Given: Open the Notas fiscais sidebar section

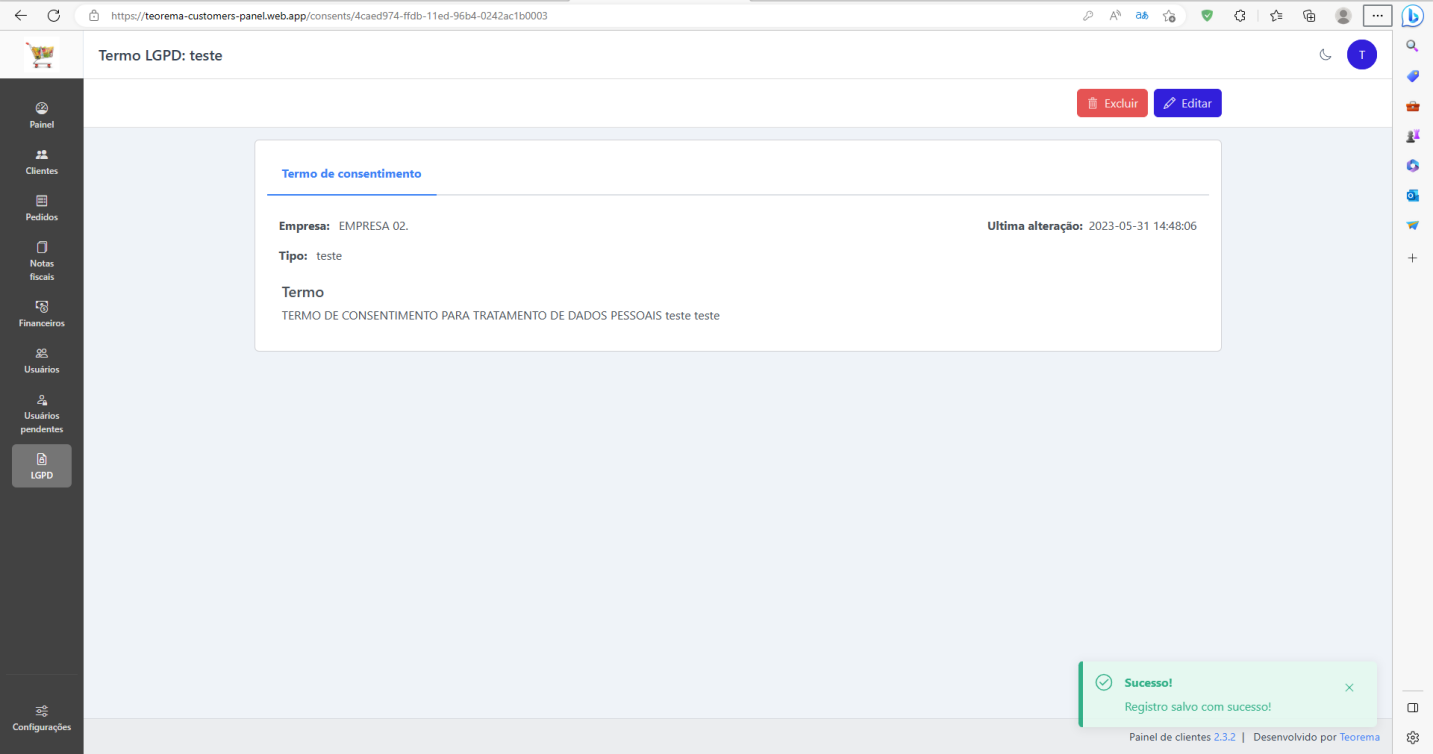Looking at the screenshot, I should [41, 261].
